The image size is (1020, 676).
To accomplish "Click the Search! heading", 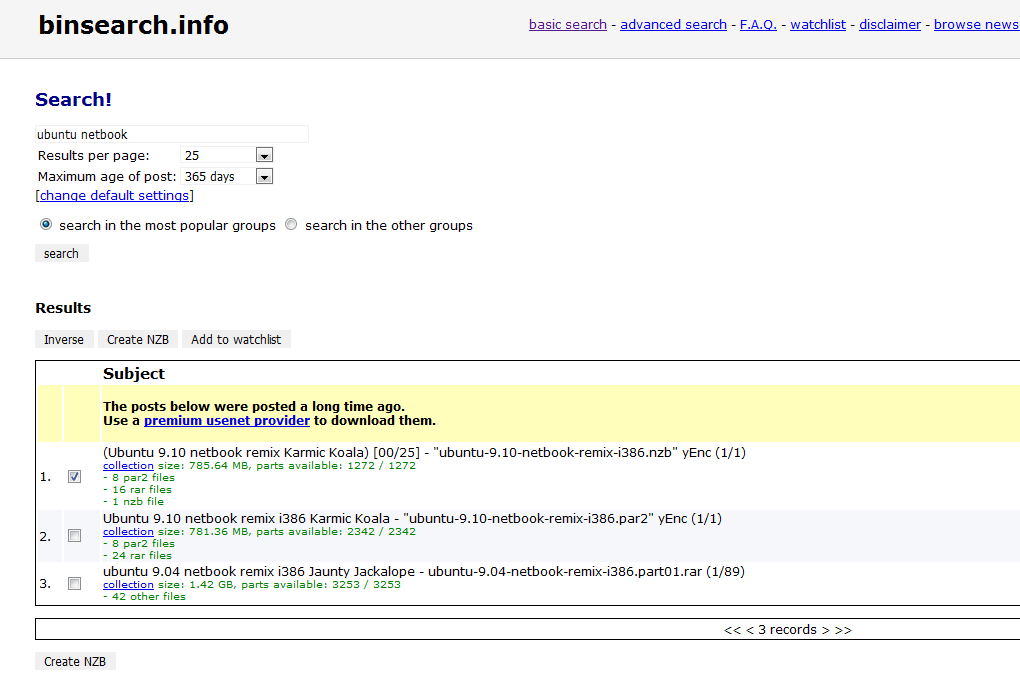I will [74, 100].
